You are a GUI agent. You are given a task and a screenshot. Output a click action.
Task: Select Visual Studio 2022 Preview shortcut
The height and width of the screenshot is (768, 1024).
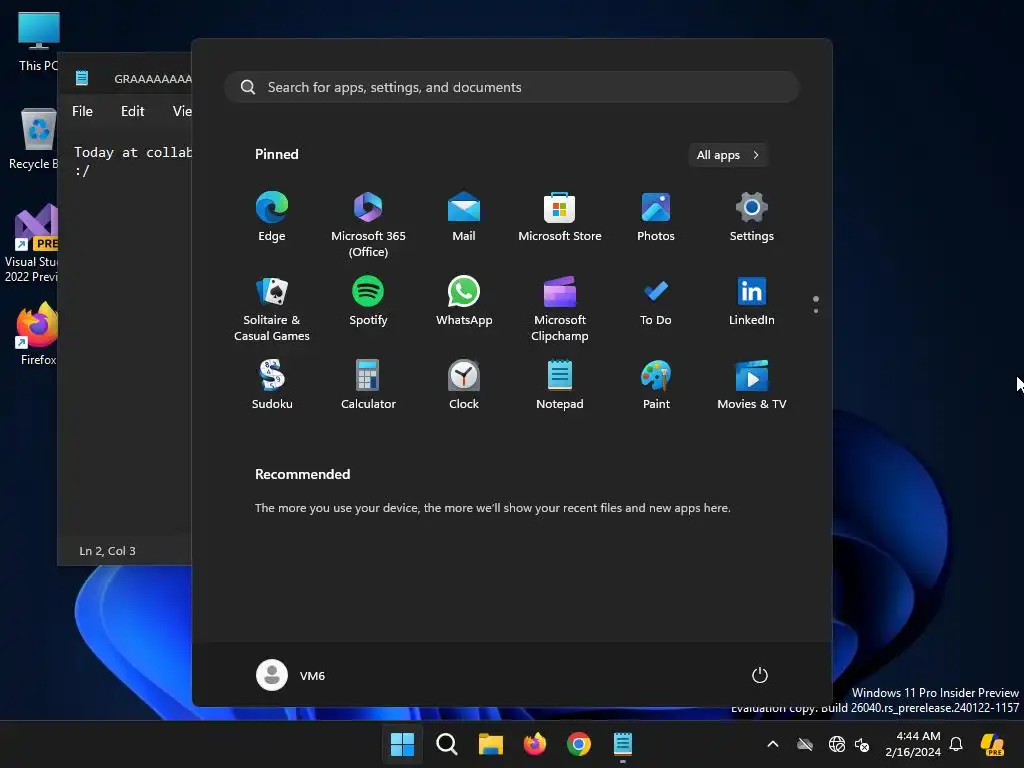pos(33,243)
